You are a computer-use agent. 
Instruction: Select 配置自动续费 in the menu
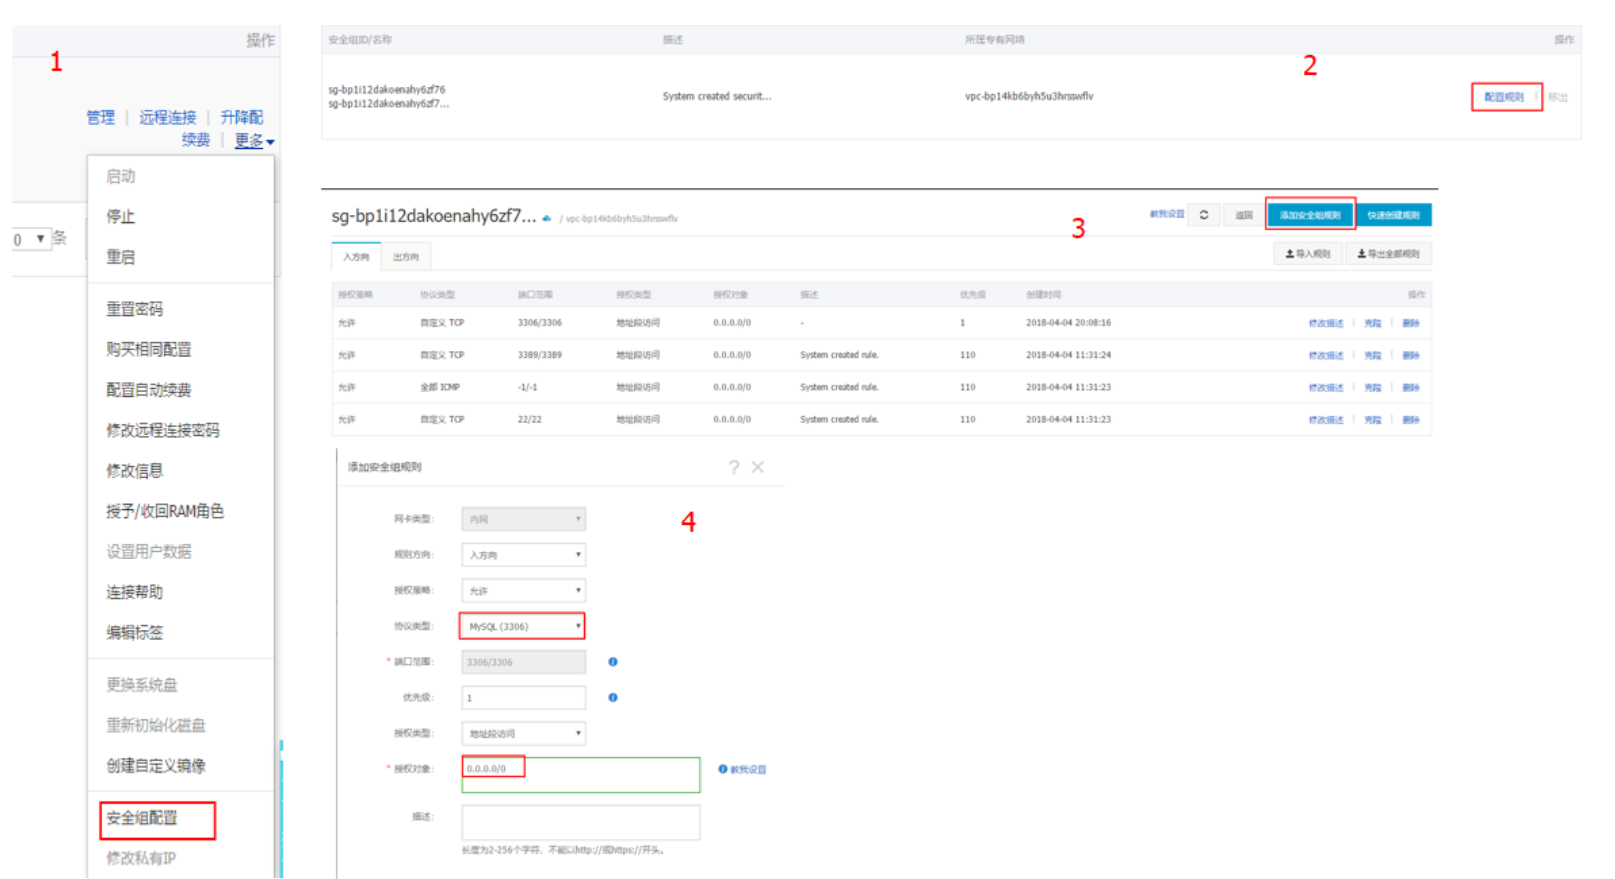[149, 390]
